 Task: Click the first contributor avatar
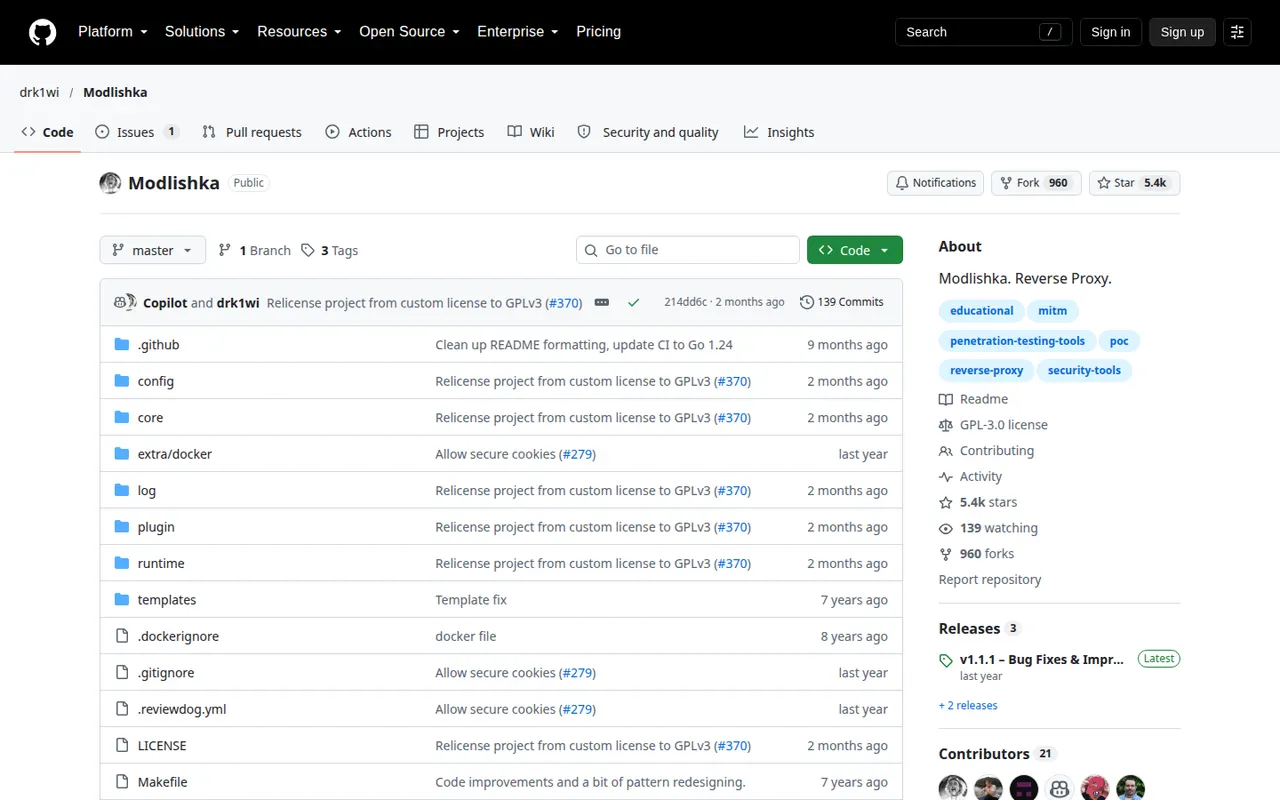tap(953, 788)
